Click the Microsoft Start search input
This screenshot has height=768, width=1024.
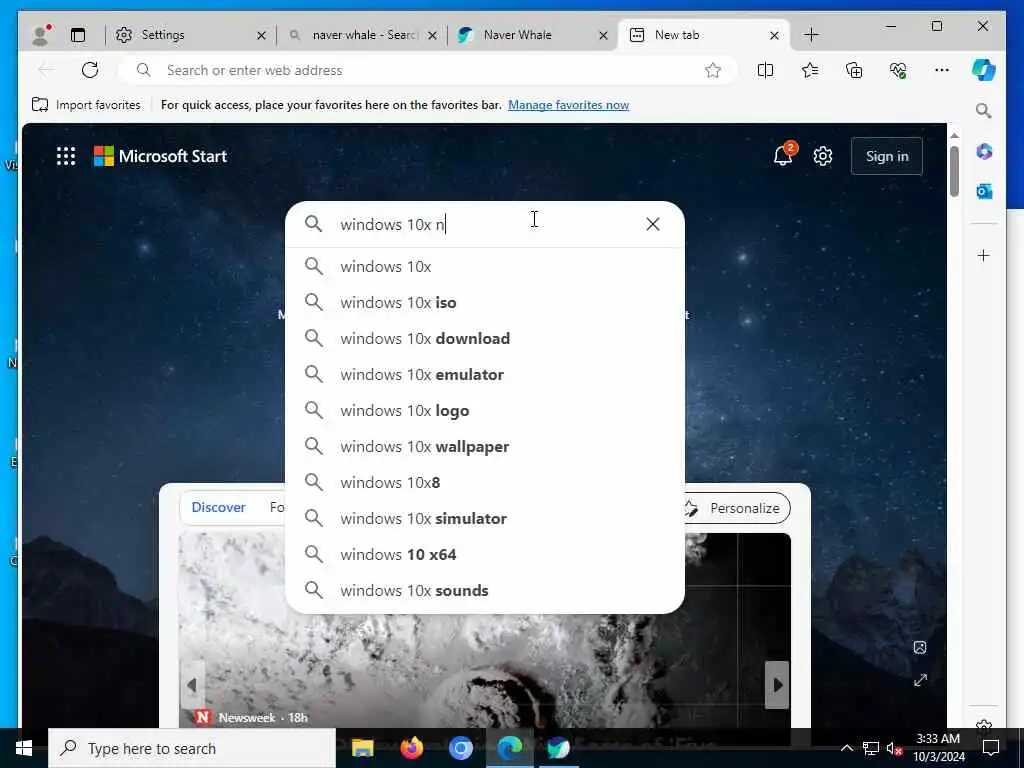pos(487,224)
